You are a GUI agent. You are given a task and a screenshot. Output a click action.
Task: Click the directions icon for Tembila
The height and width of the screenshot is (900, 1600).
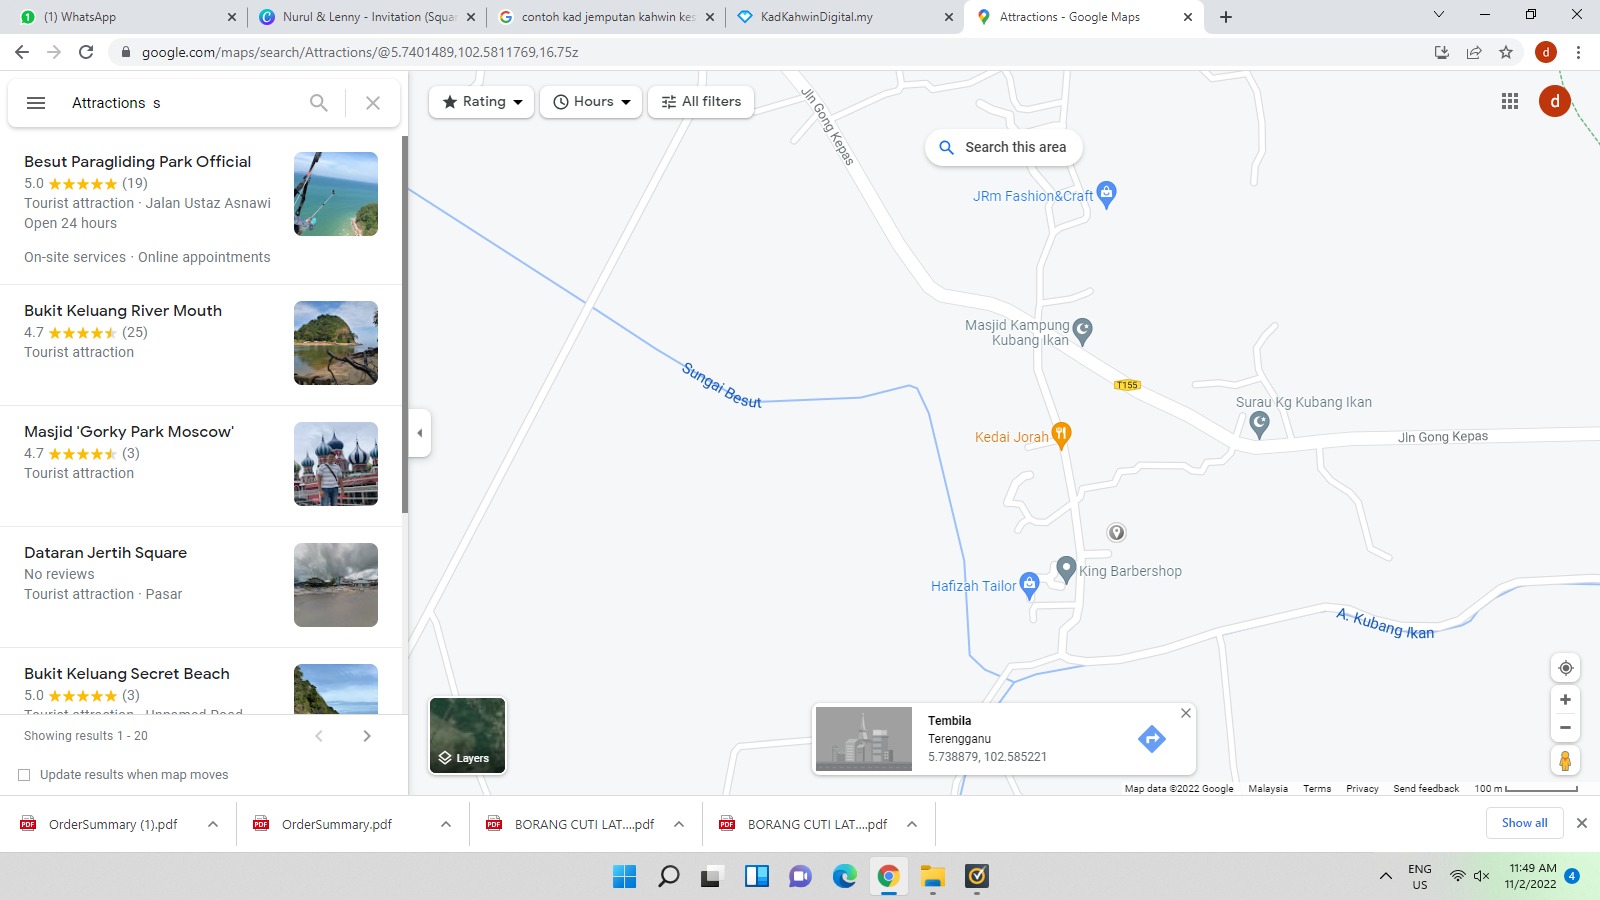[x=1151, y=739]
